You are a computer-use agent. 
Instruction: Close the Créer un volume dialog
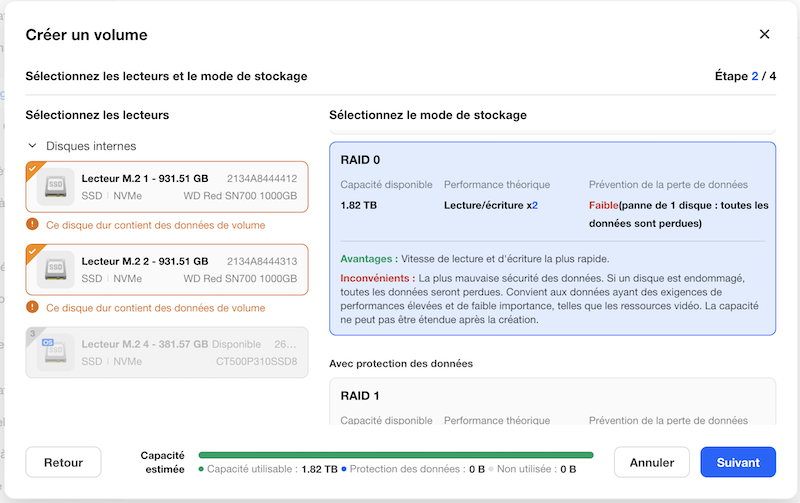pos(764,34)
